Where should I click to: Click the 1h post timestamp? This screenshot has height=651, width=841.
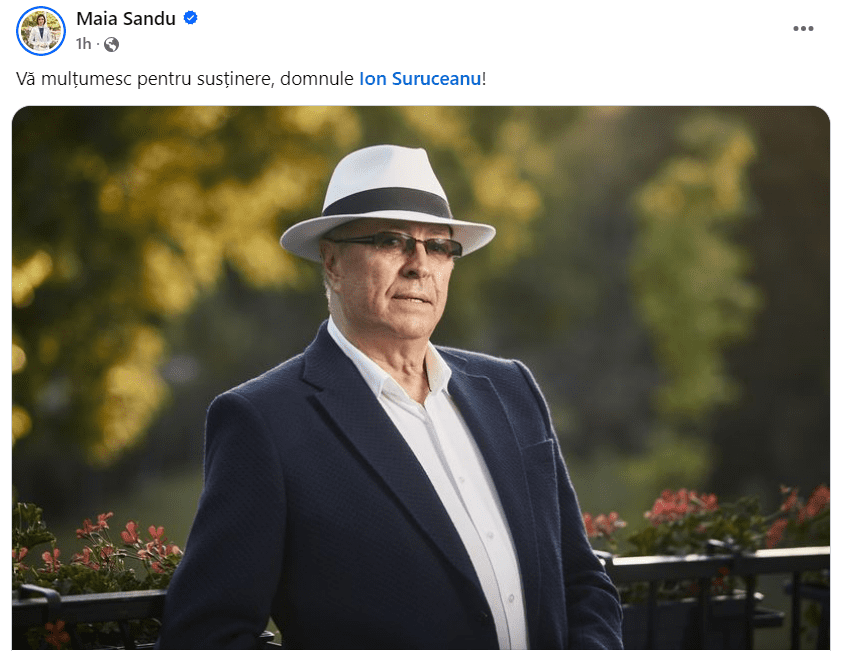pyautogui.click(x=83, y=43)
